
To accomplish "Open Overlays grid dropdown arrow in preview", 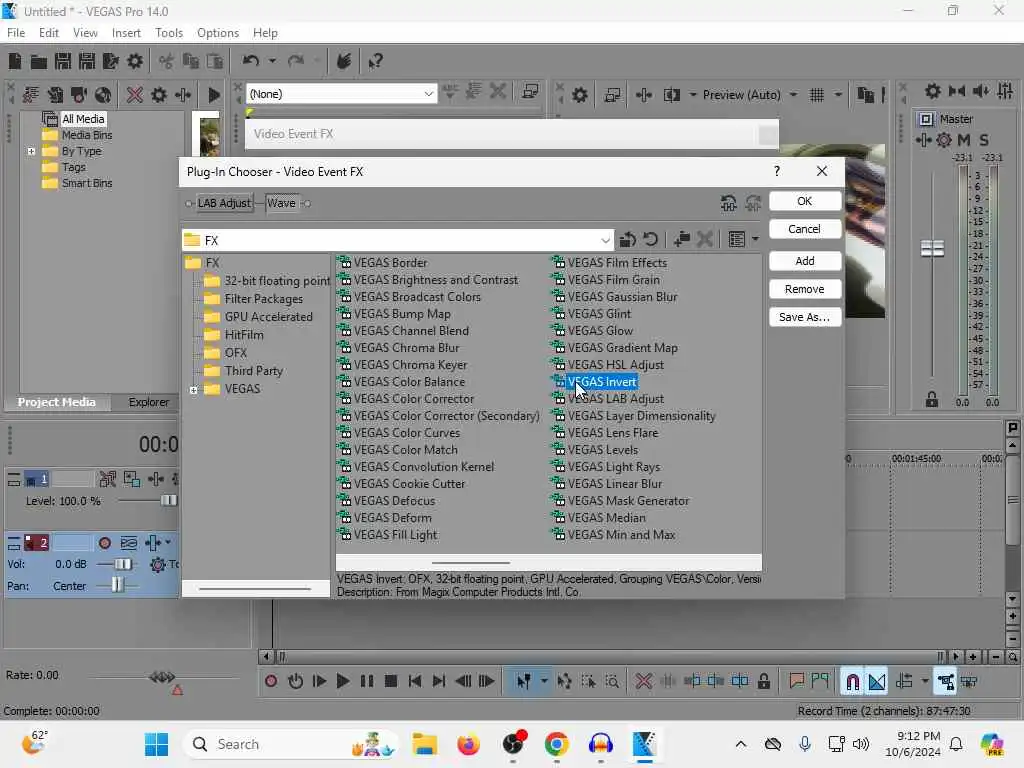I will pos(838,95).
